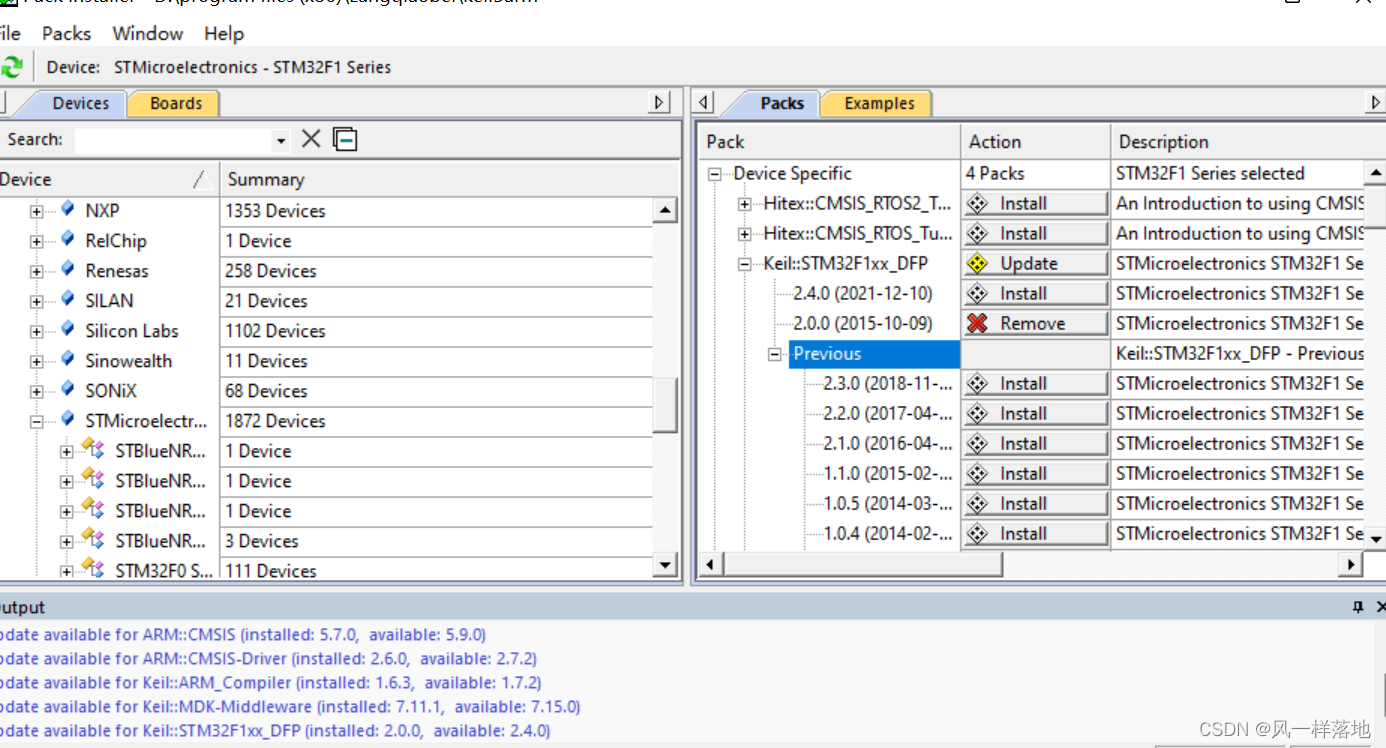Open the Window menu
The height and width of the screenshot is (748, 1386).
click(147, 33)
